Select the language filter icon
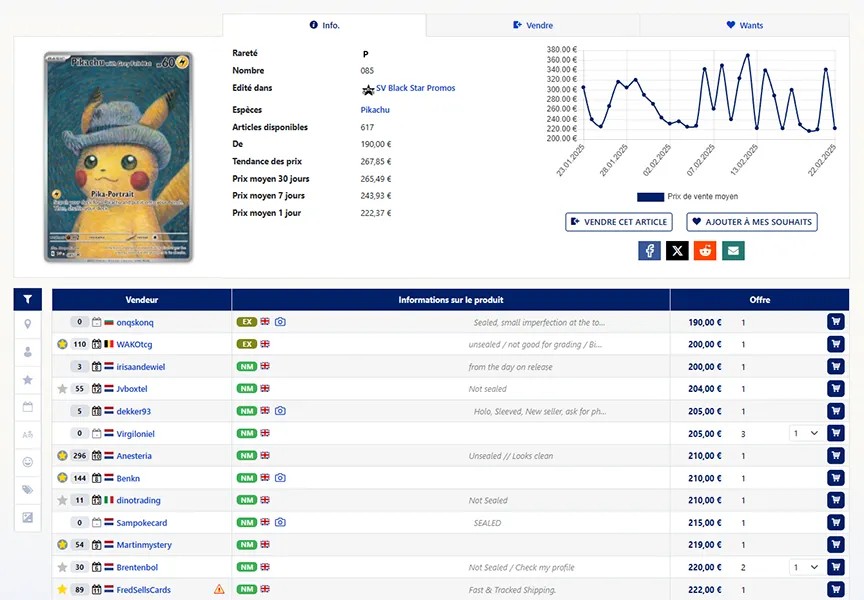This screenshot has width=864, height=600. 28,435
